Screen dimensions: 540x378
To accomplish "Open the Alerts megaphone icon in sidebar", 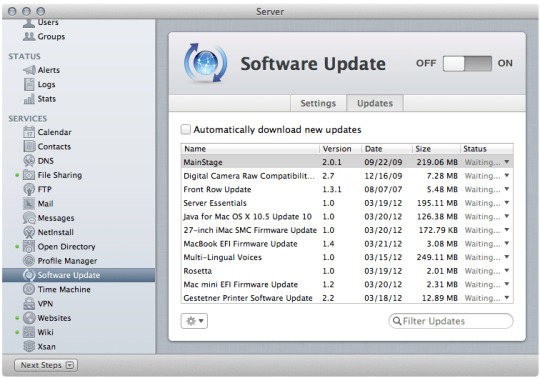I will pyautogui.click(x=29, y=70).
